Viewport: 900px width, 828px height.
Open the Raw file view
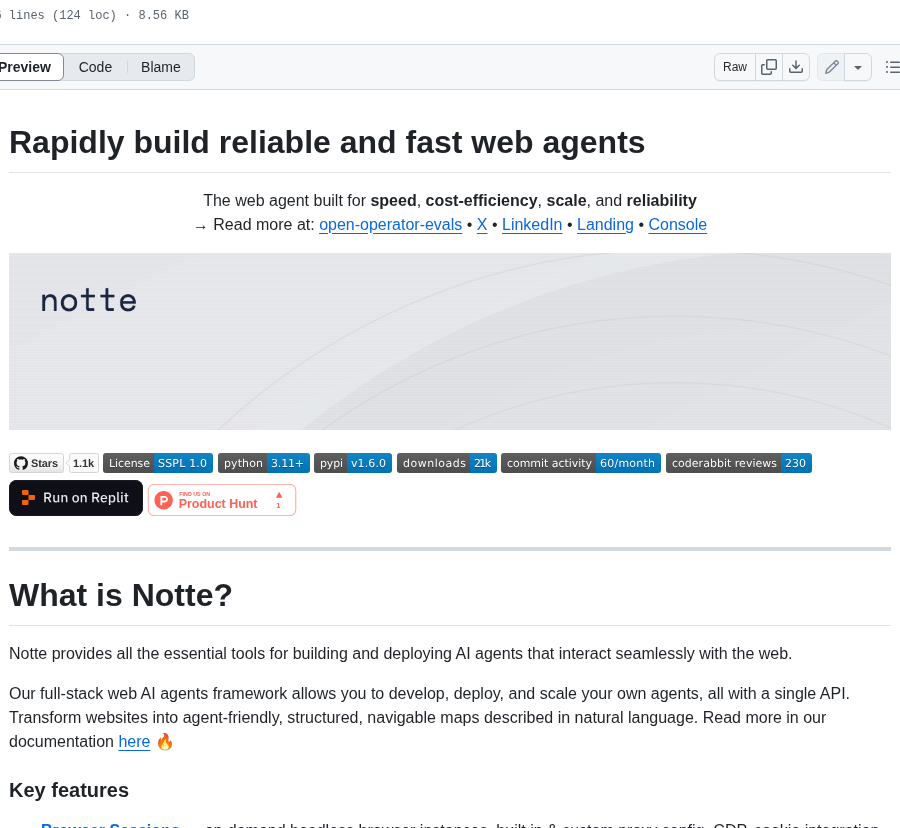(x=734, y=66)
